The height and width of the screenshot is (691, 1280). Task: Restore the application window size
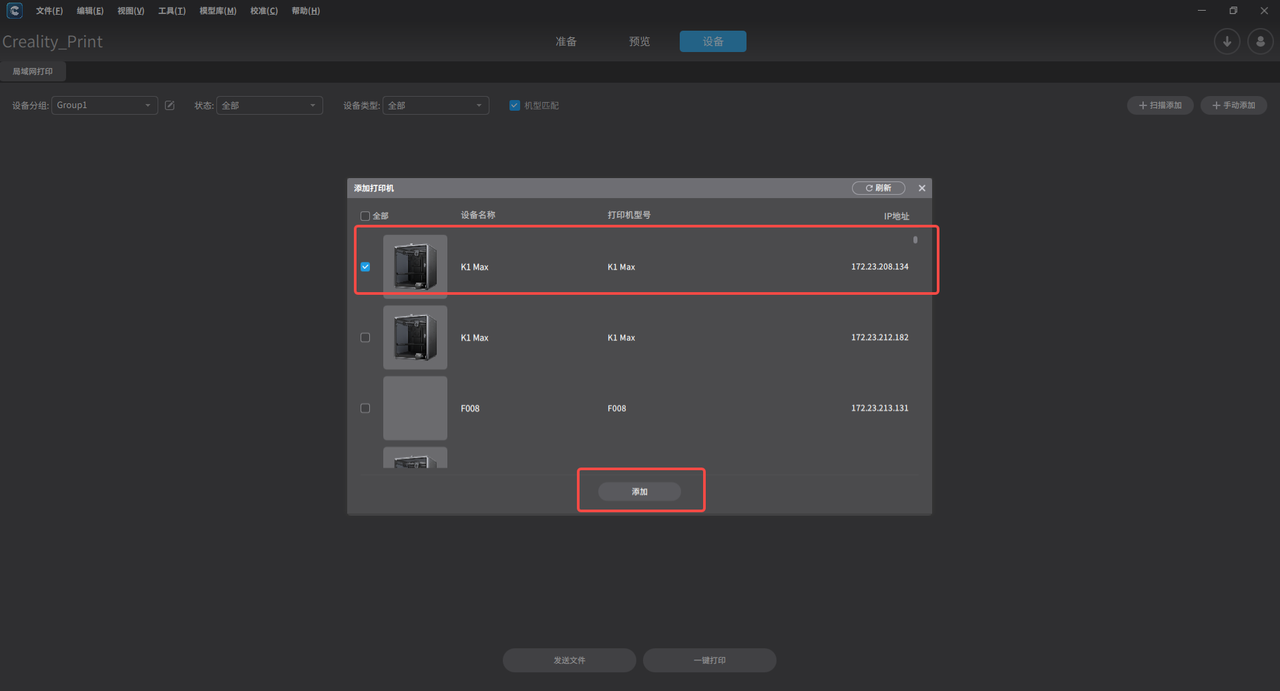(1233, 11)
